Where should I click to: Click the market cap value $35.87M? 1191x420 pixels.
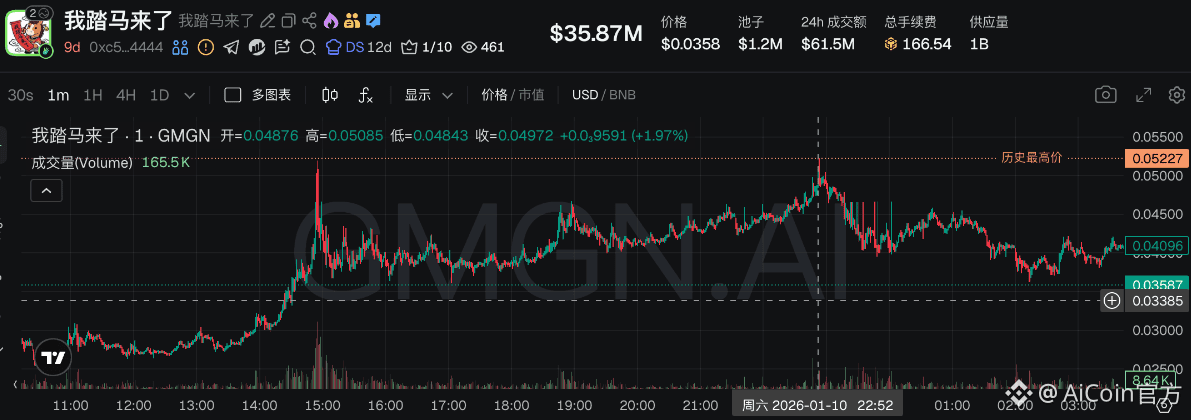[596, 33]
